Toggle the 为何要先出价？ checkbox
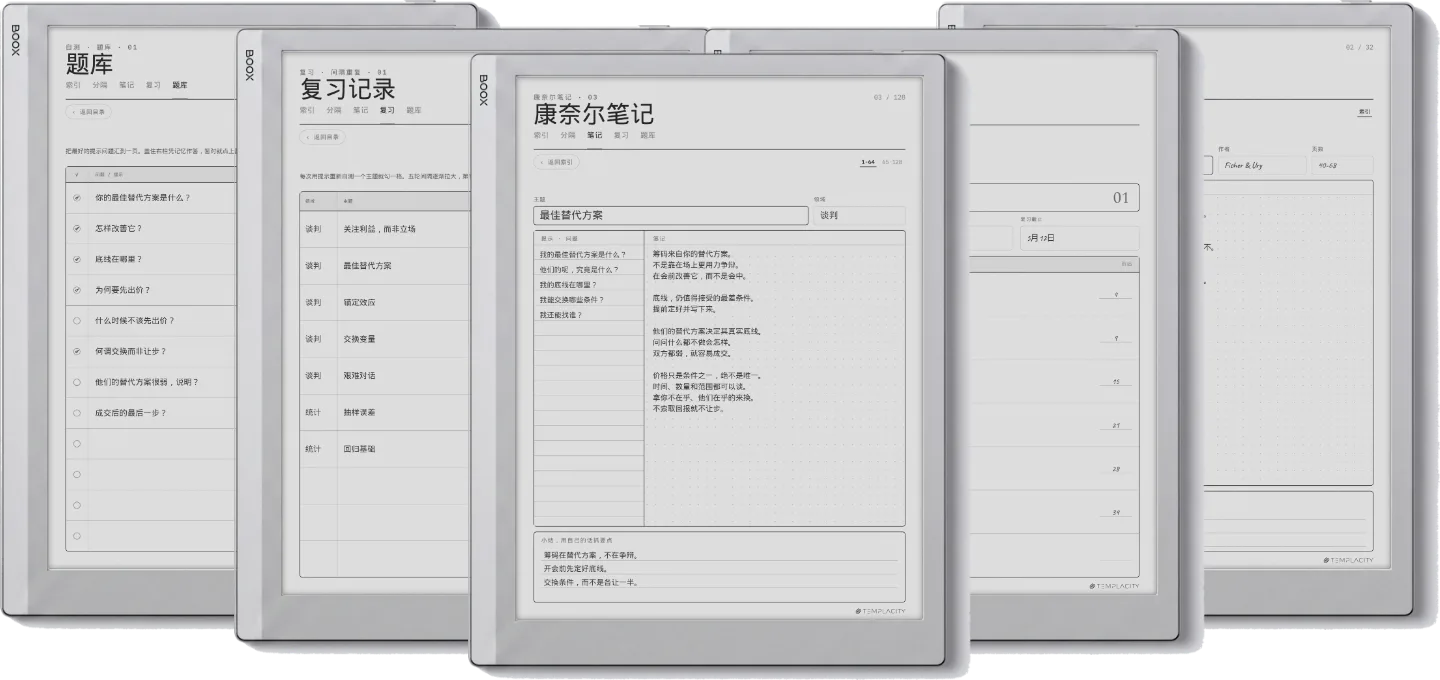This screenshot has width=1440, height=680. [77, 291]
